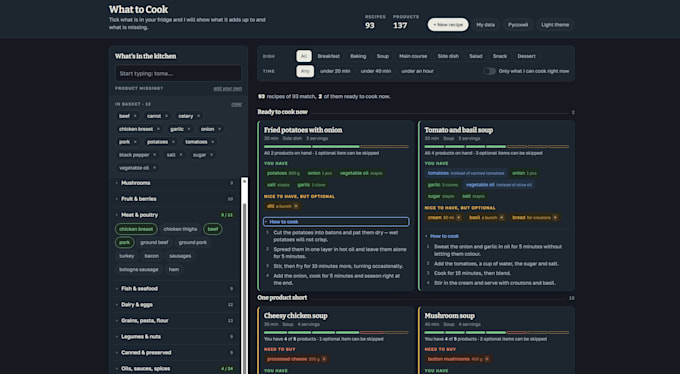Viewport: 680px width, 374px height.
Task: Select the turkey product chip
Action: (x=127, y=256)
